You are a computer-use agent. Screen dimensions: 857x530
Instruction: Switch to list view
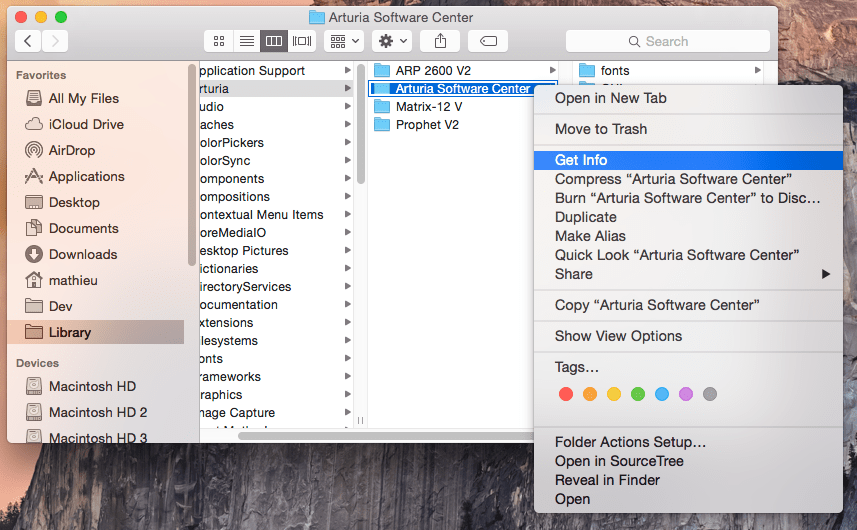pos(246,41)
